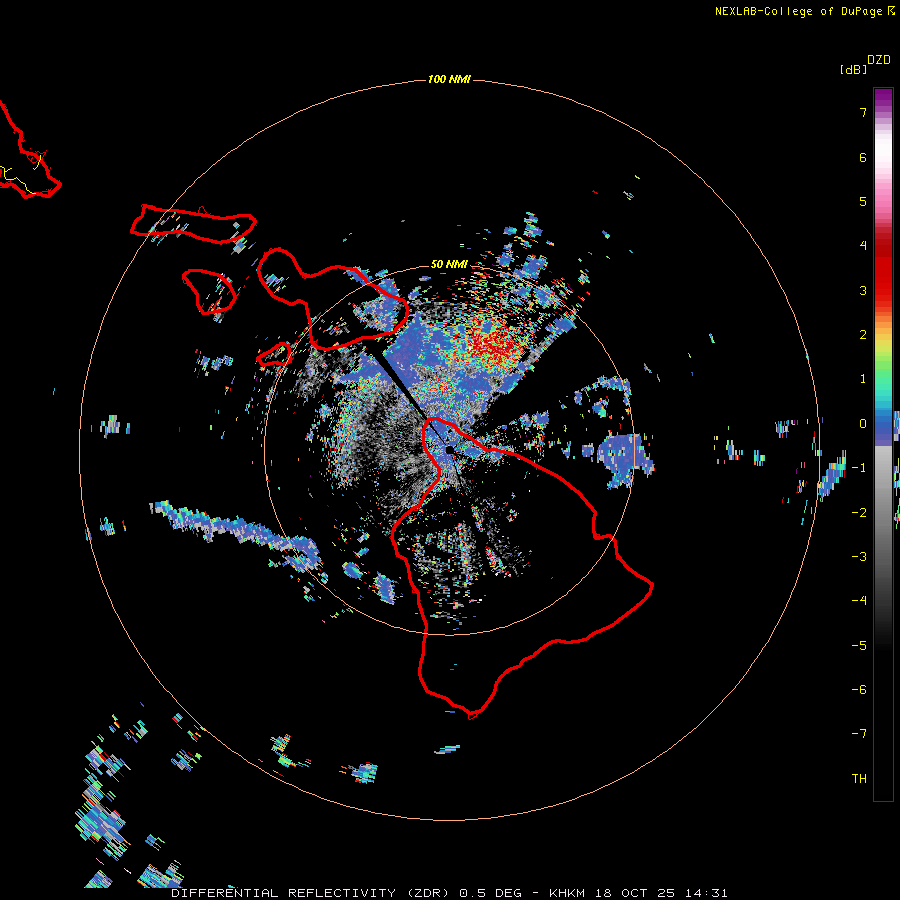Viewport: 900px width, 900px height.
Task: Click the 3 value on the colorbar
Action: [863, 290]
